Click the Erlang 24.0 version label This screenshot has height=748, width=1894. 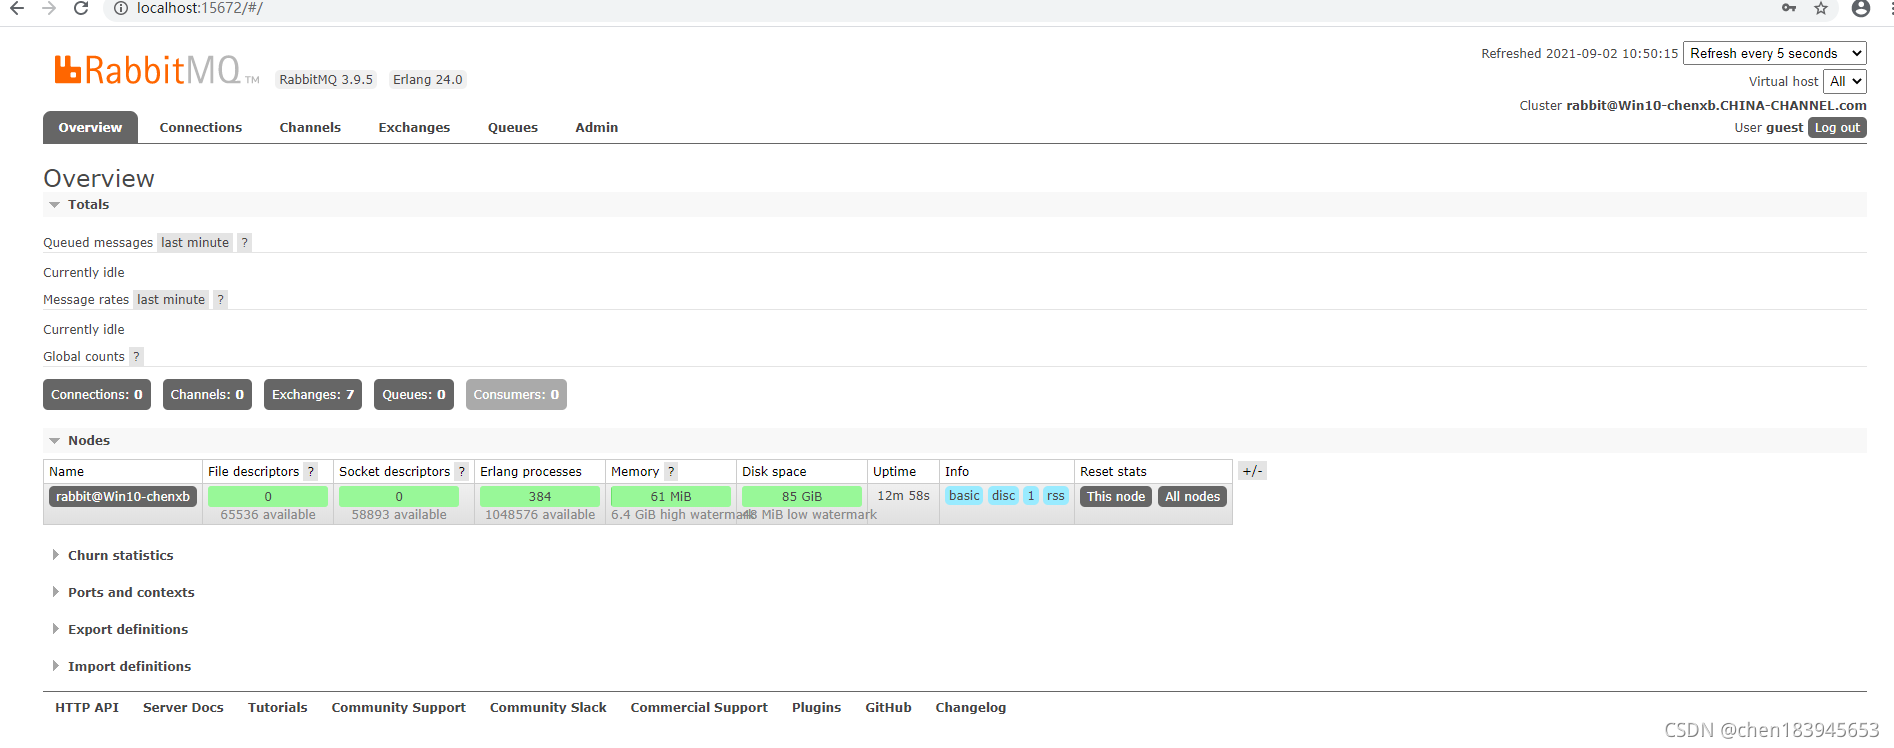428,79
